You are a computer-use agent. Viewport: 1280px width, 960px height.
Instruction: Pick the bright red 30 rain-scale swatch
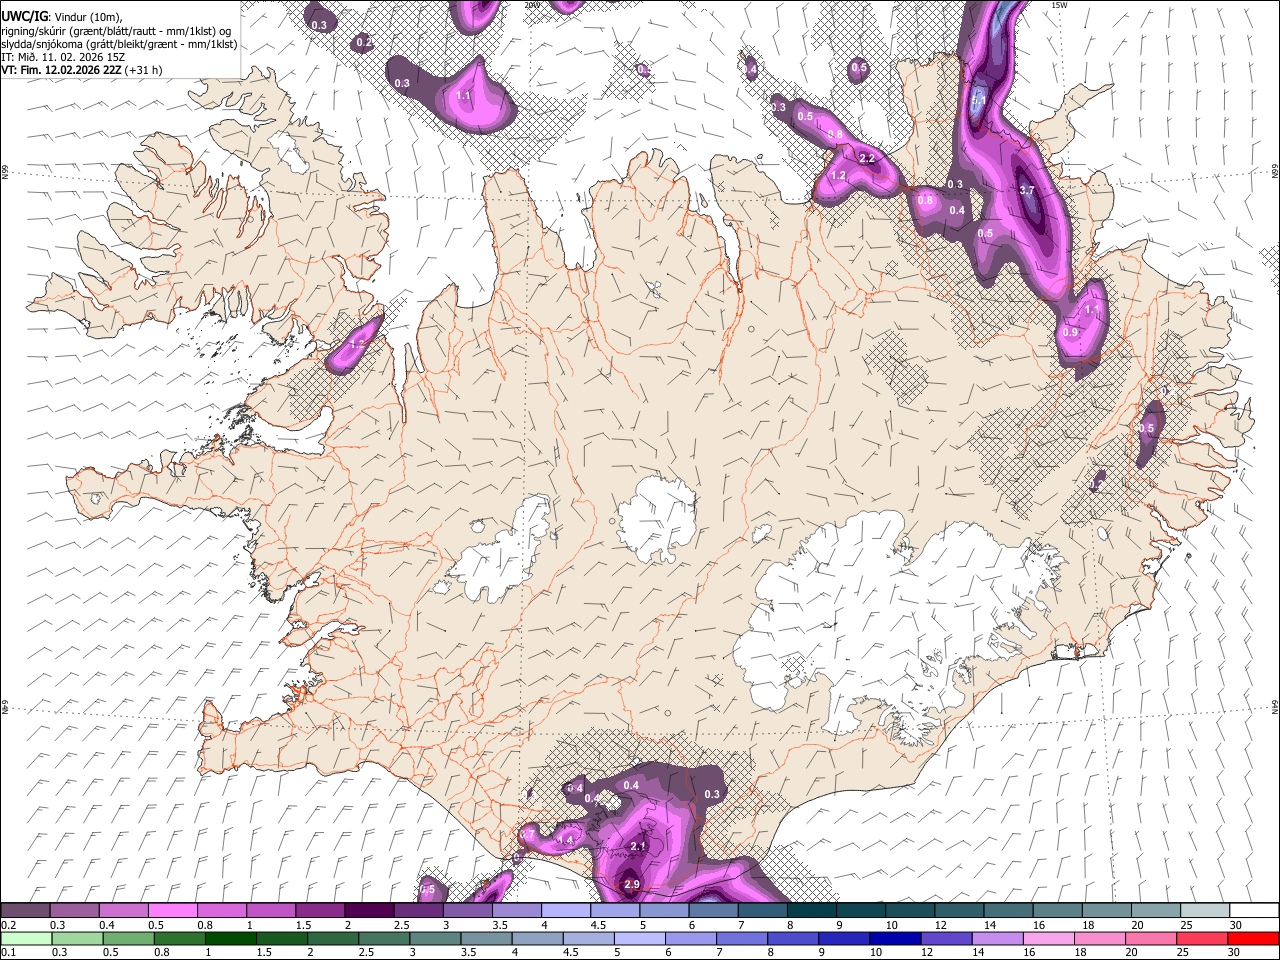point(1254,939)
